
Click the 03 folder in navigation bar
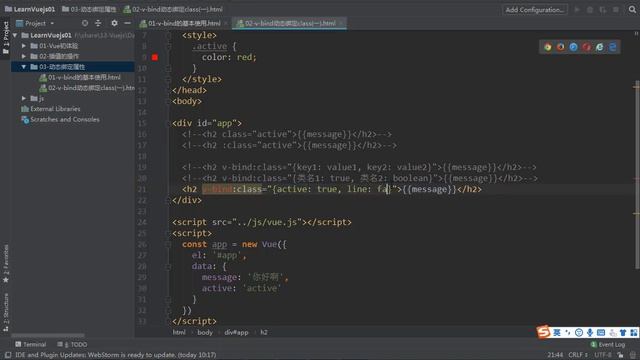coord(89,9)
